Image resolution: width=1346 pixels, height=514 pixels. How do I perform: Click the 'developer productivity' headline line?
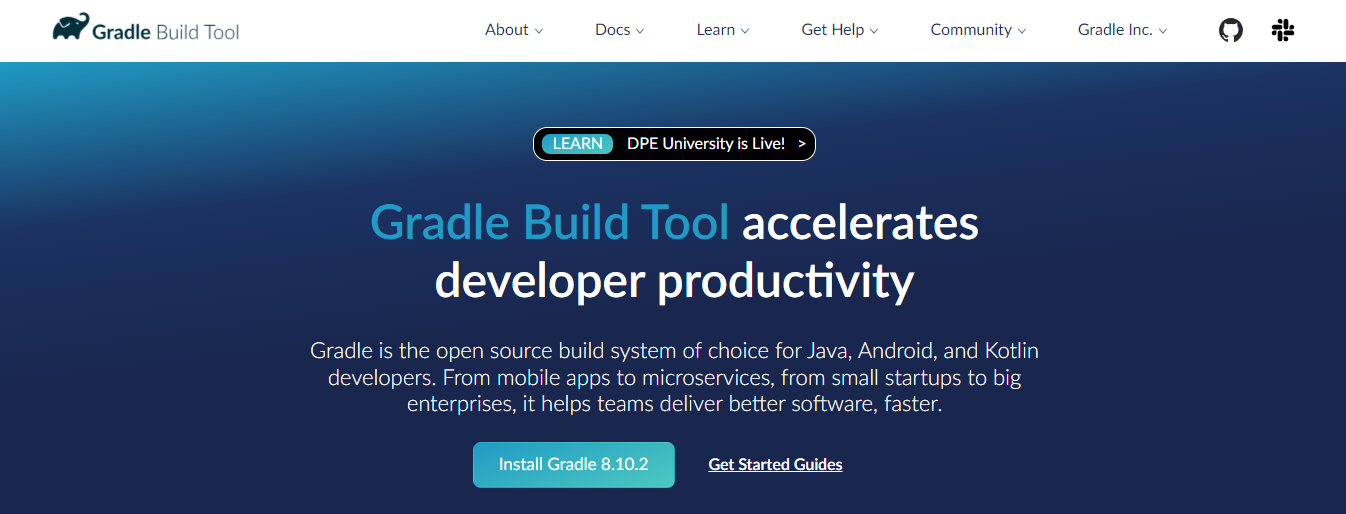tap(674, 282)
